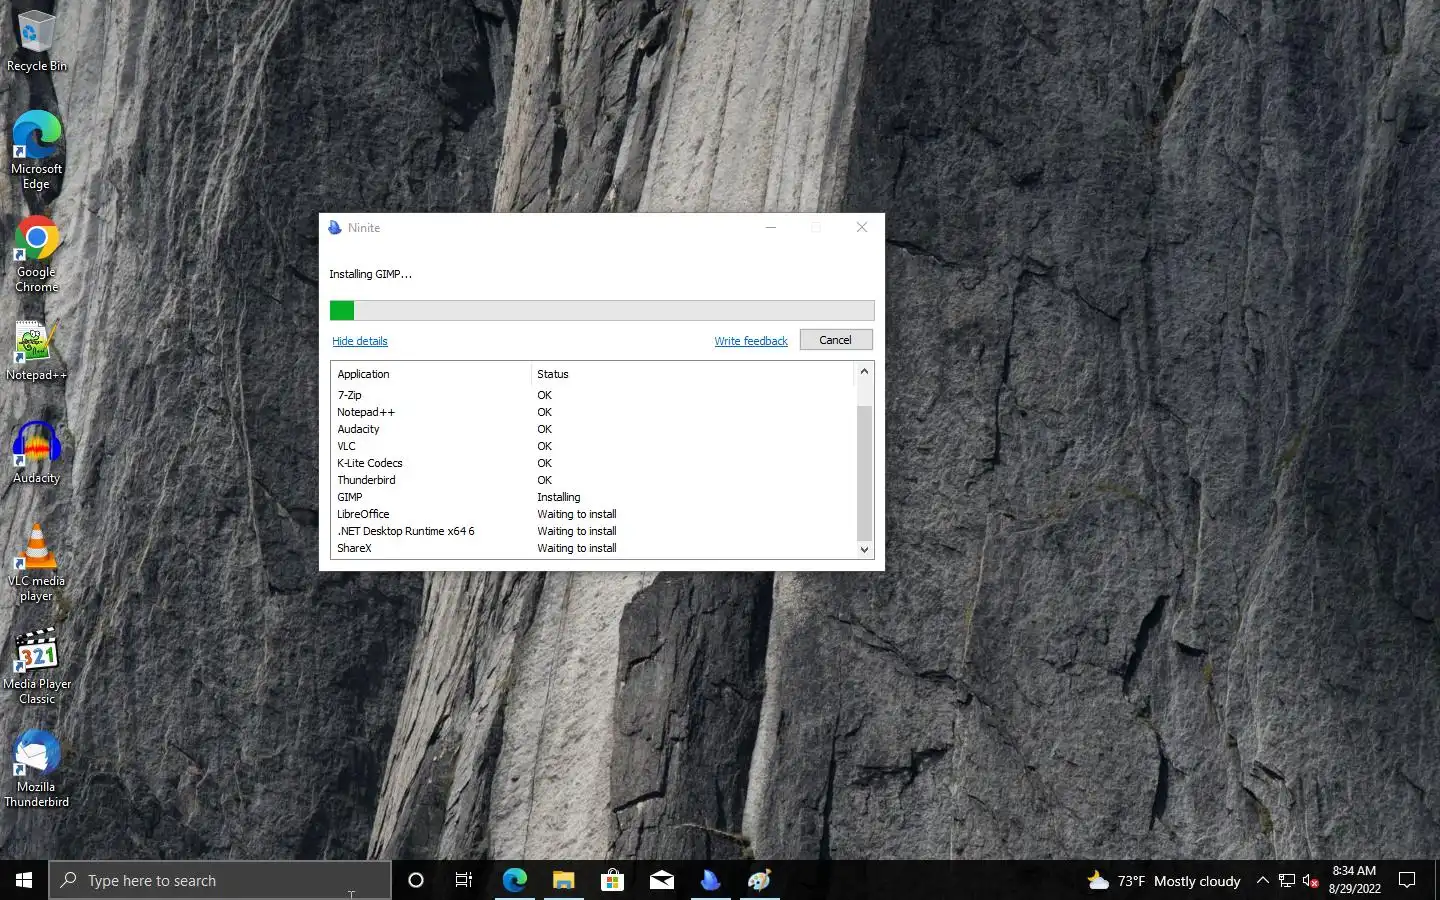
Task: Click the GIMP installer taskbar icon
Action: 759,880
